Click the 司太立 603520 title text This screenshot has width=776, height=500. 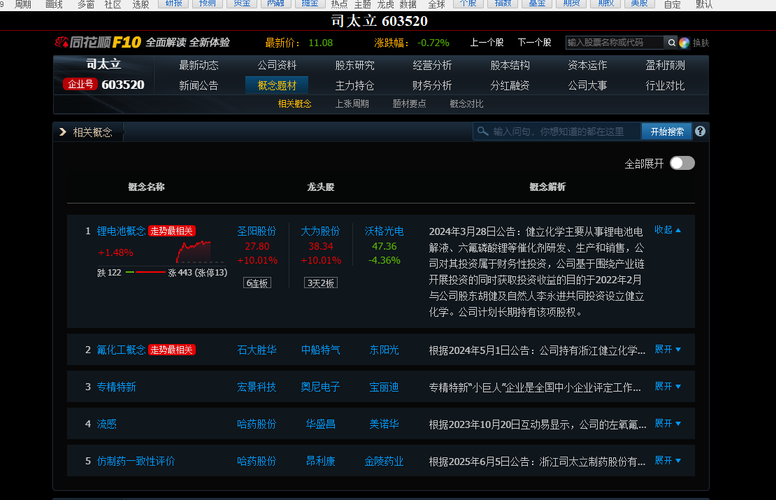pyautogui.click(x=380, y=21)
